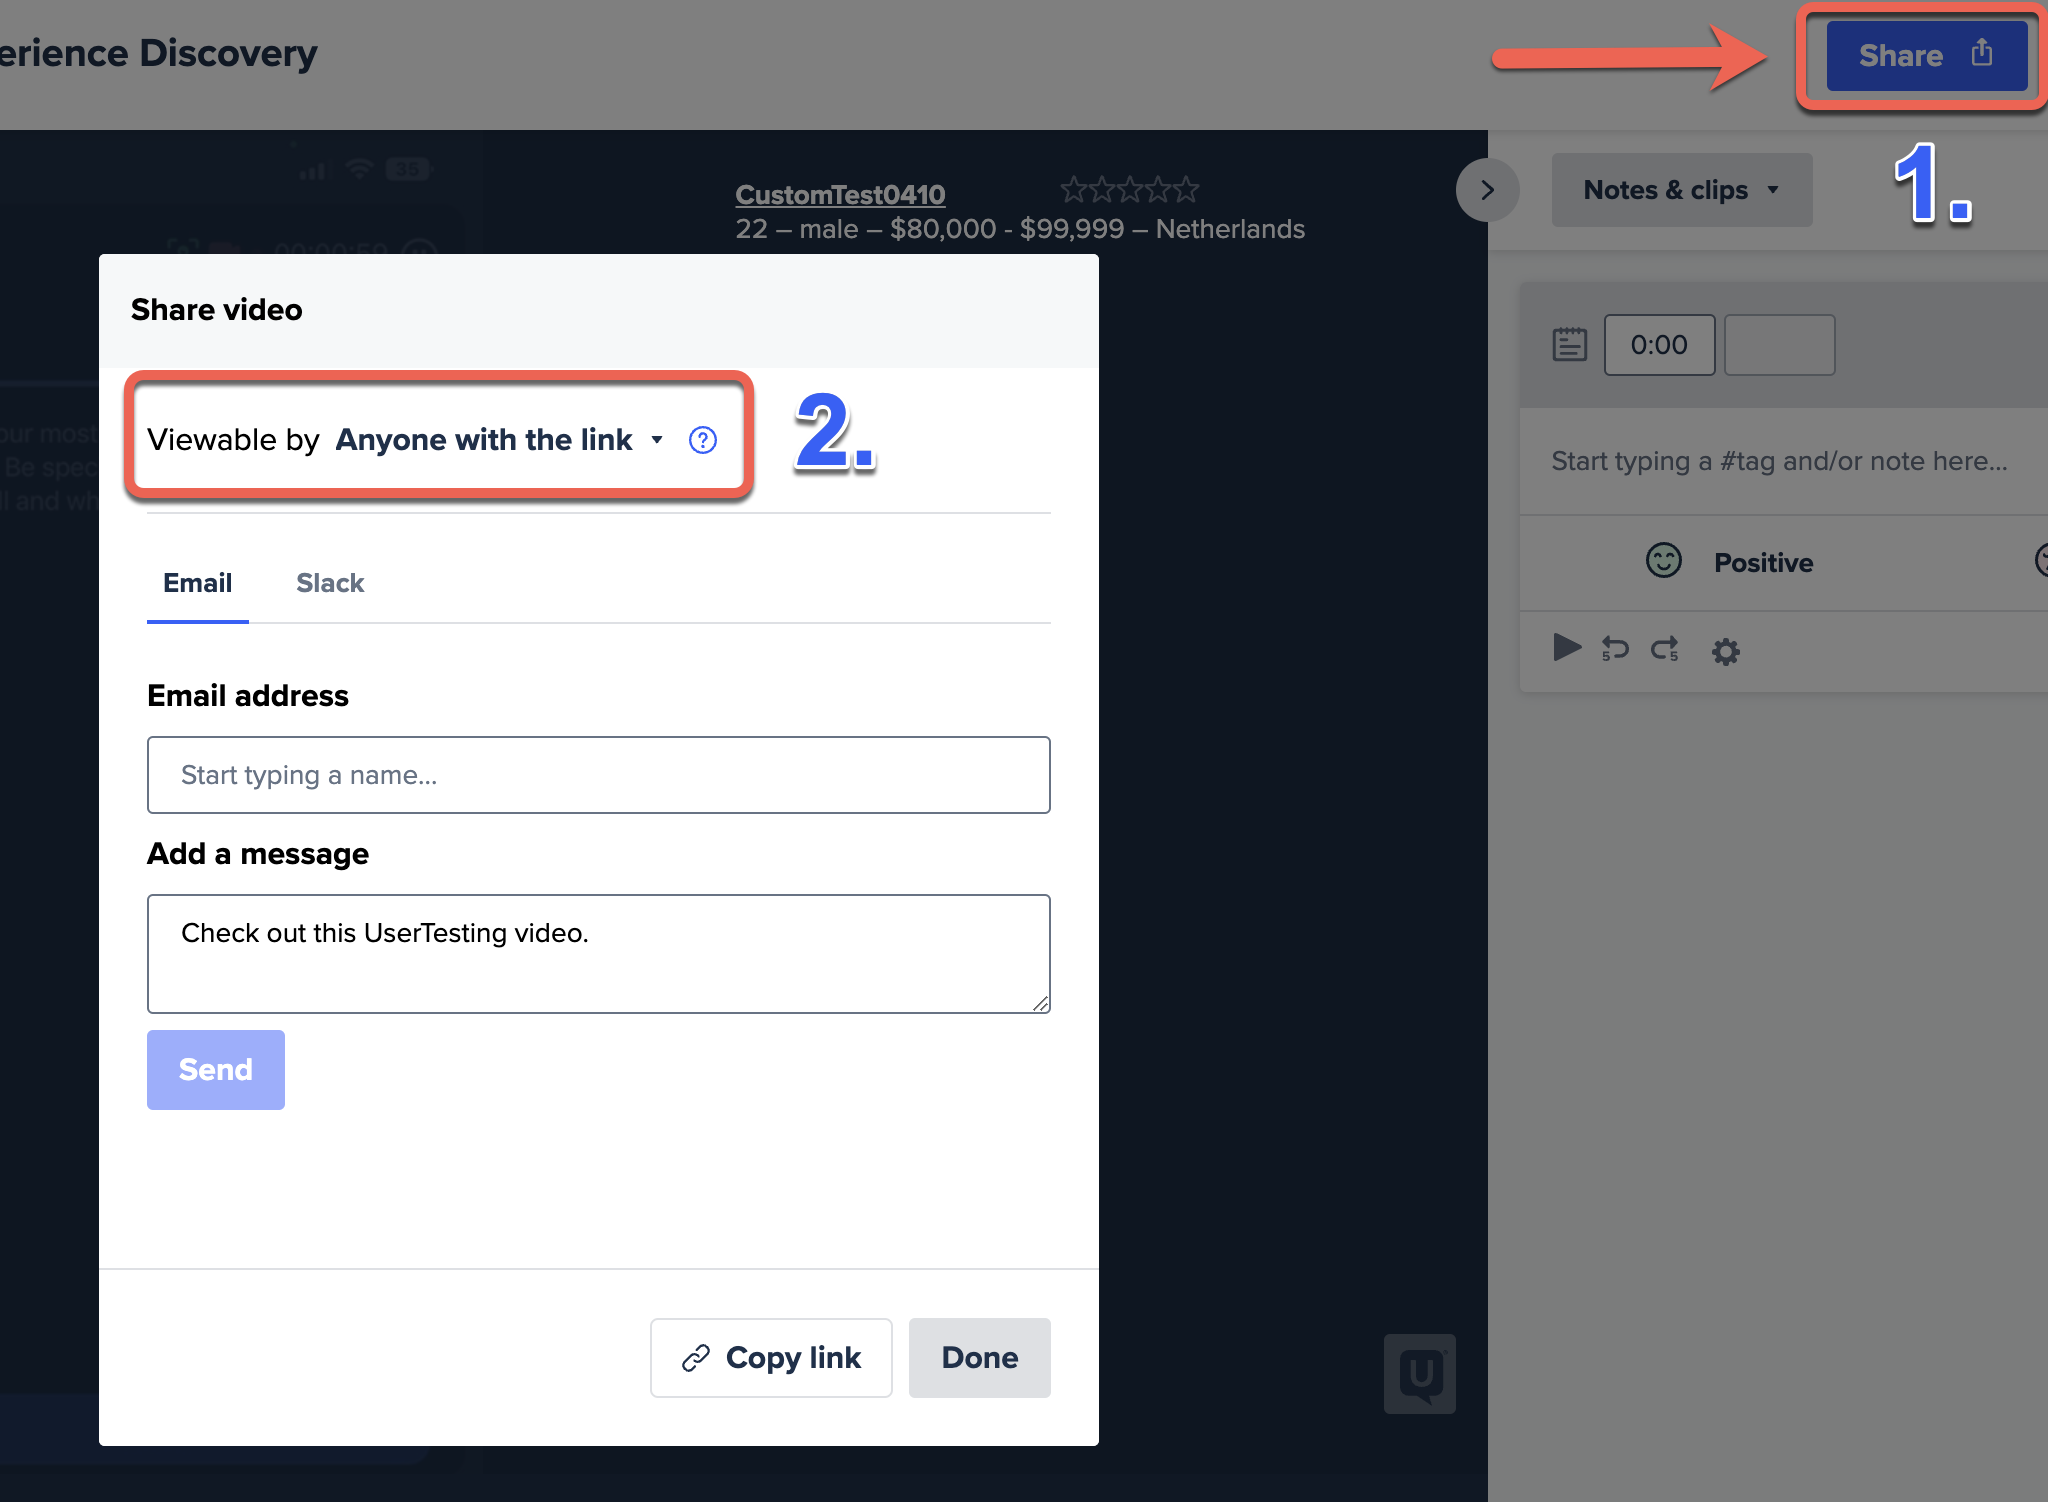
Task: Open the playback settings gear
Action: (1725, 652)
